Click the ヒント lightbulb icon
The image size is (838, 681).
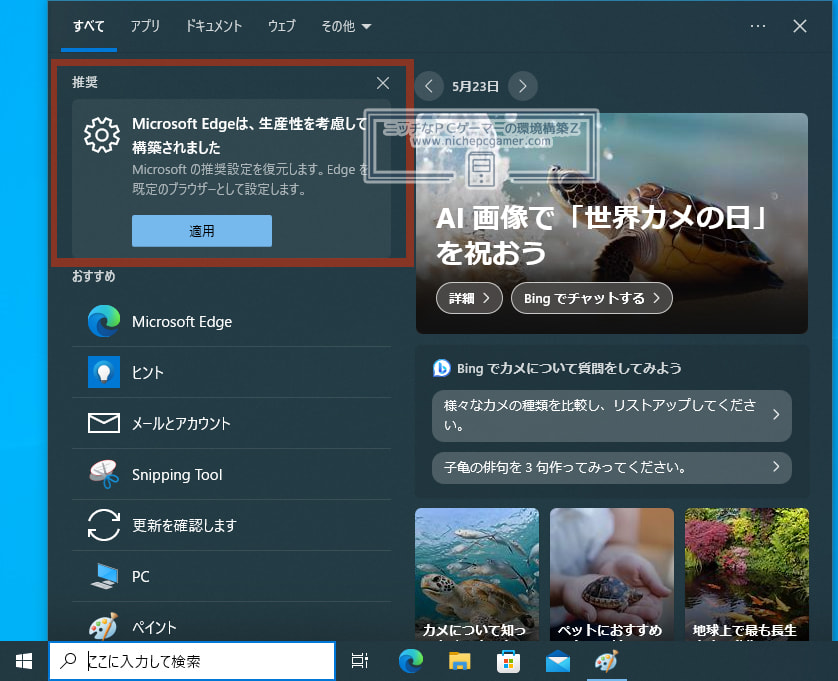pyautogui.click(x=104, y=372)
